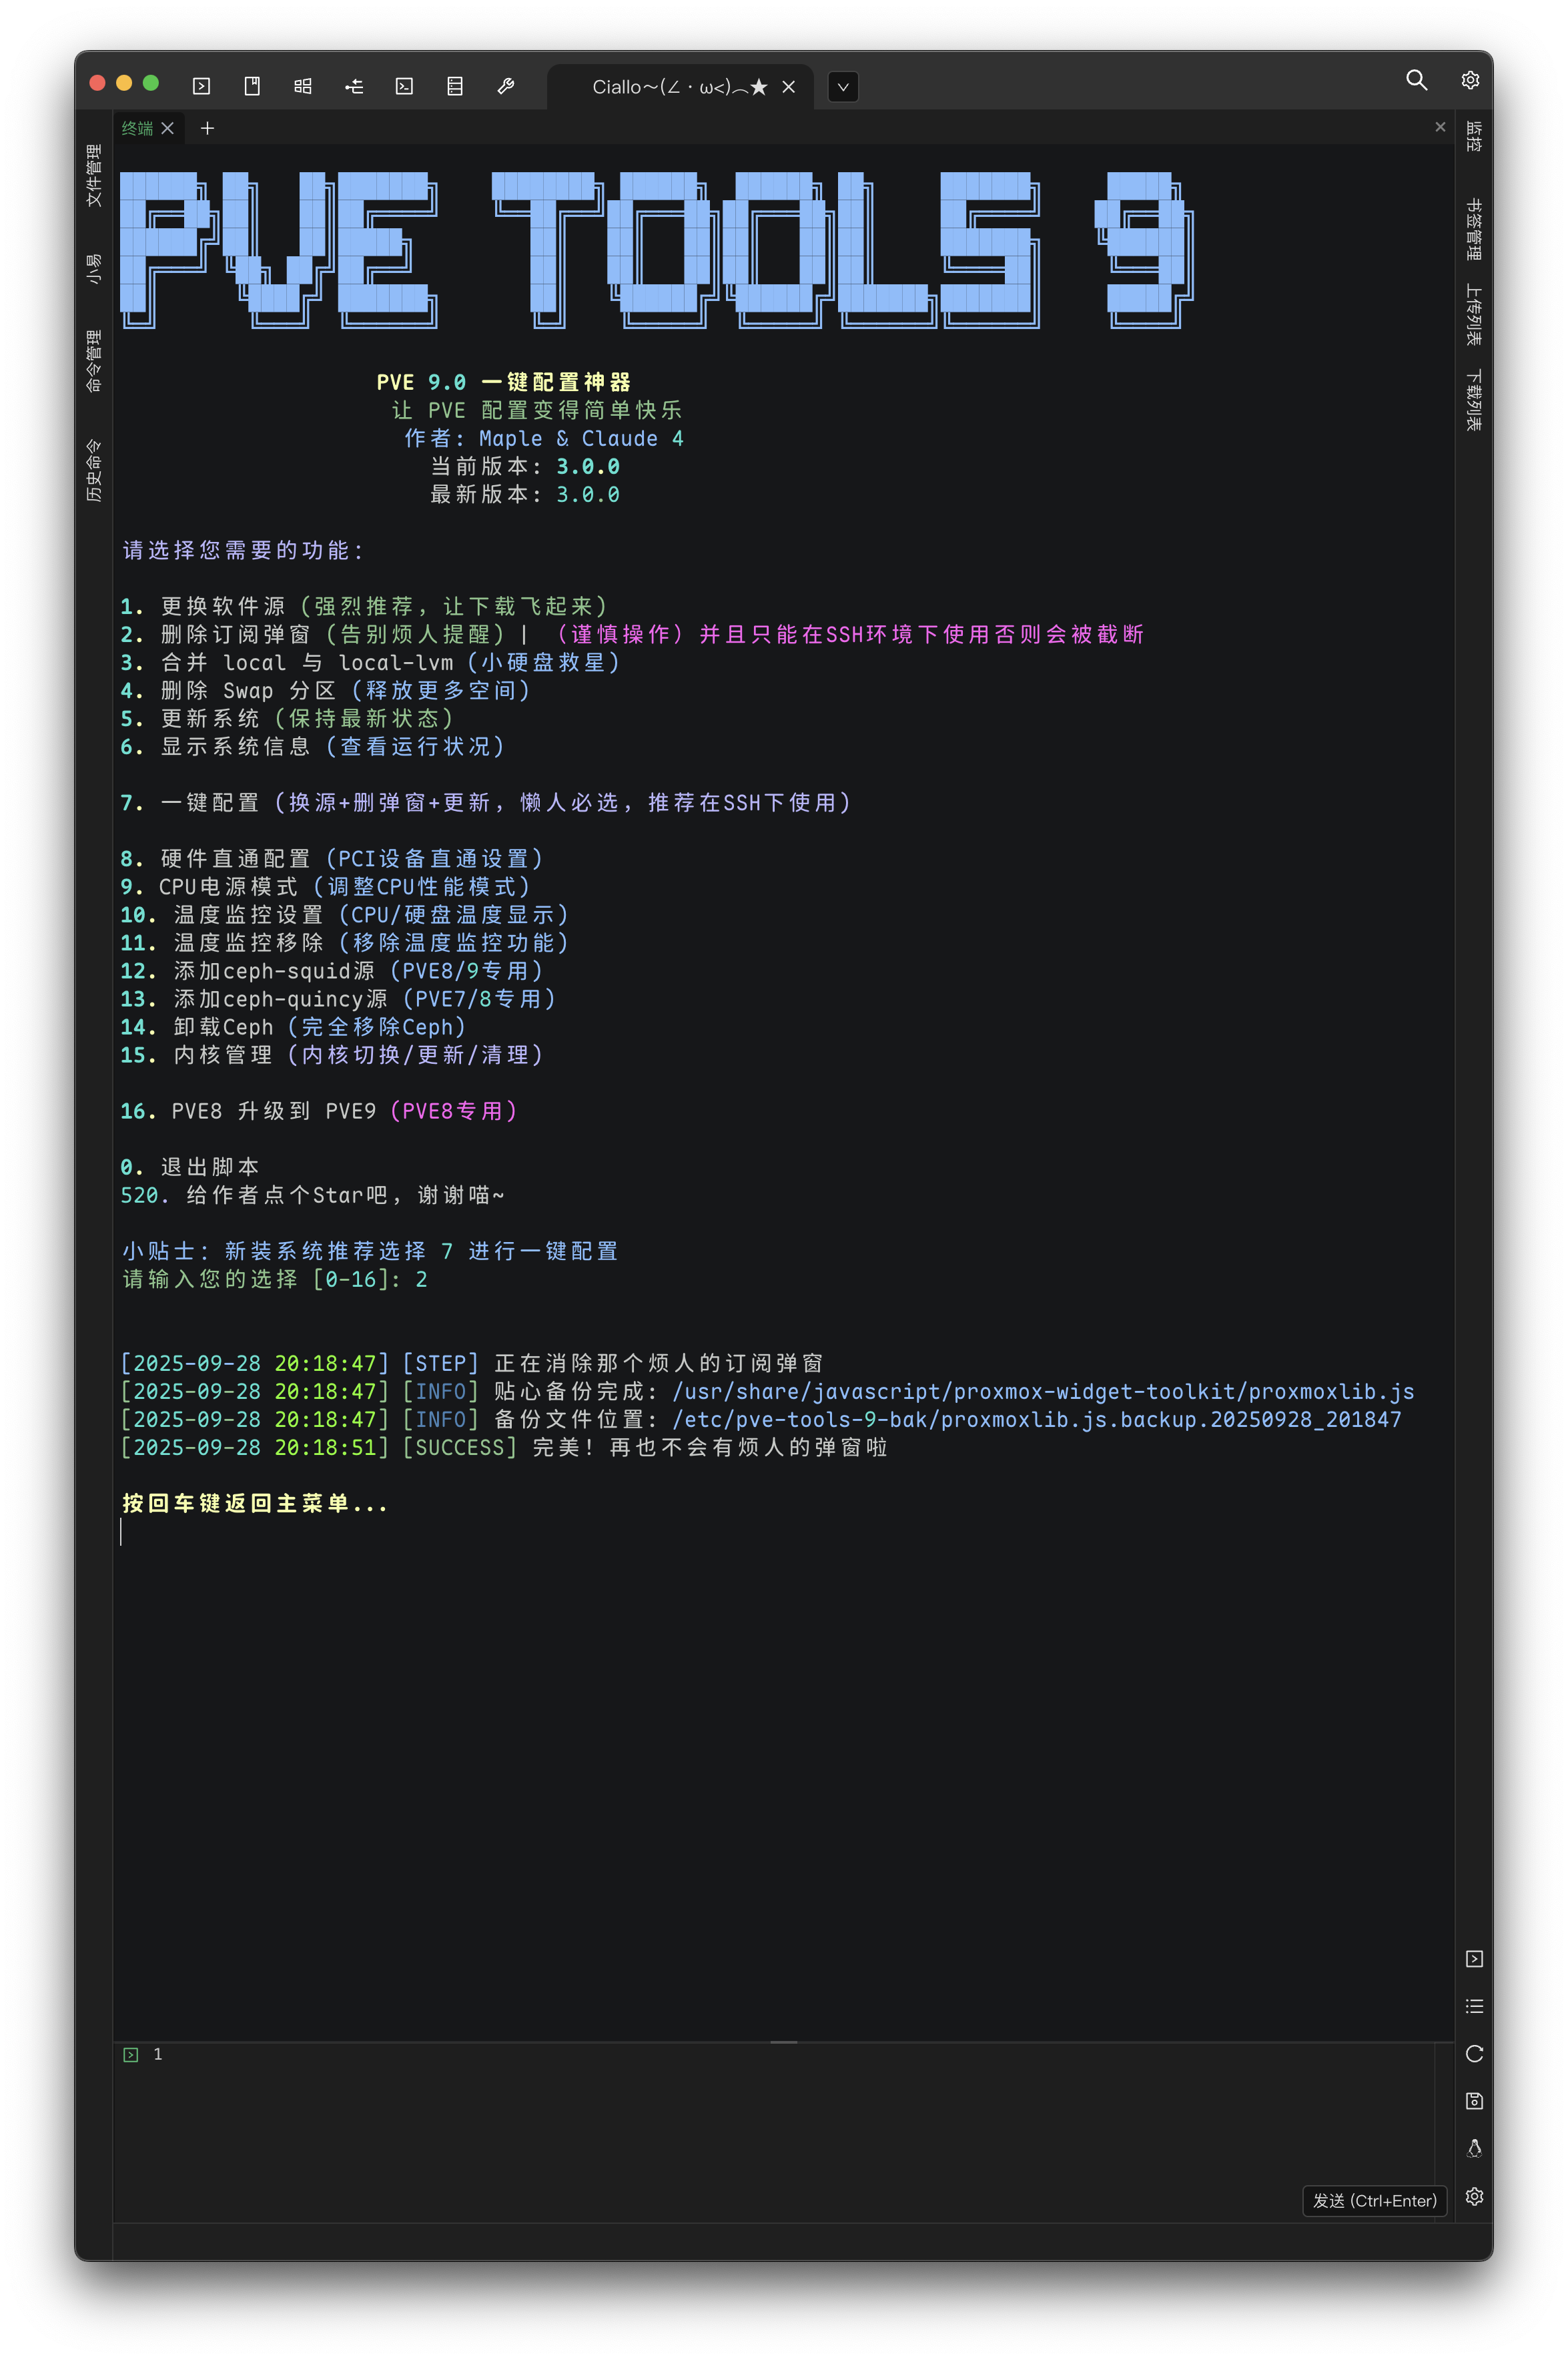Click the [STEP] 正在消除 log line
Viewport: 1568px width, 2360px height.
(x=472, y=1364)
